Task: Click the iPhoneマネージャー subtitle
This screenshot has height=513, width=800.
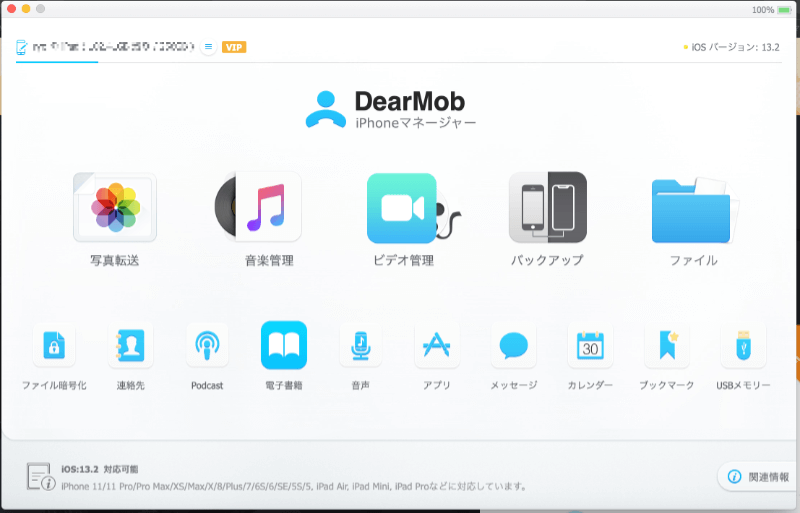Action: pyautogui.click(x=416, y=123)
